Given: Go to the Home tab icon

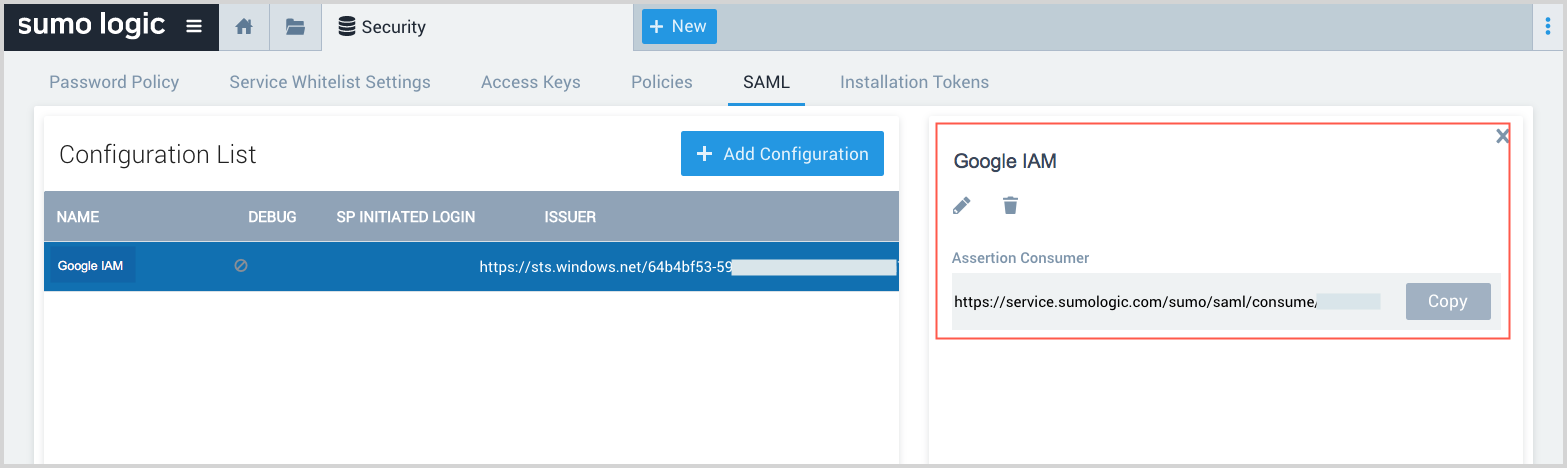Looking at the screenshot, I should click(x=244, y=27).
